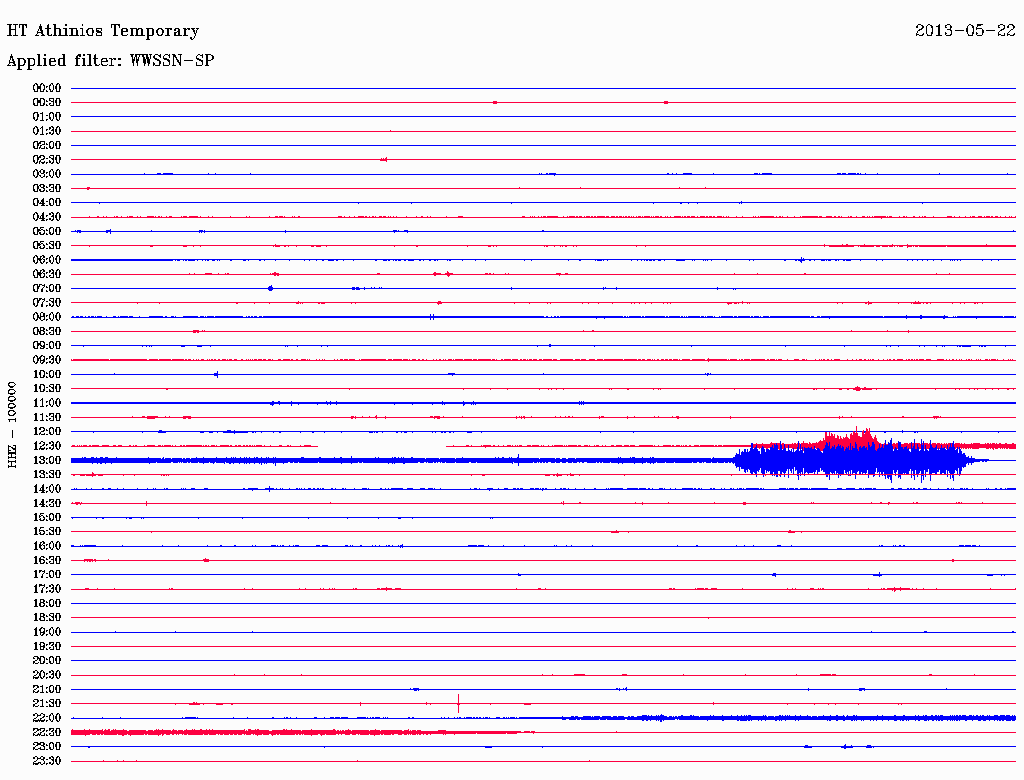Image resolution: width=1024 pixels, height=780 pixels.
Task: Select the 08:00 time label
Action: pyautogui.click(x=47, y=317)
